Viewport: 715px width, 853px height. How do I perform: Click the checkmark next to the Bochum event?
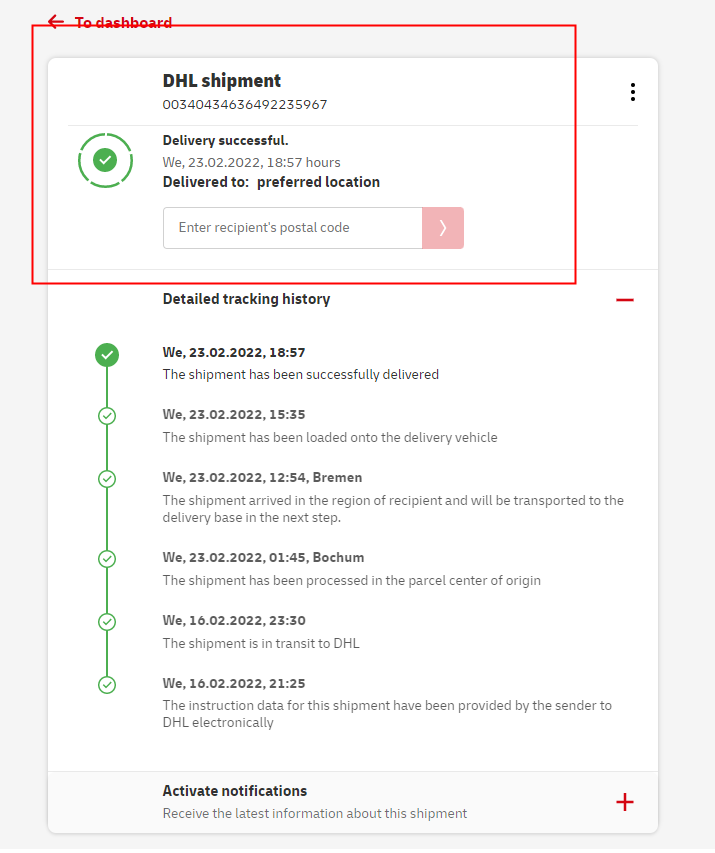tap(107, 558)
